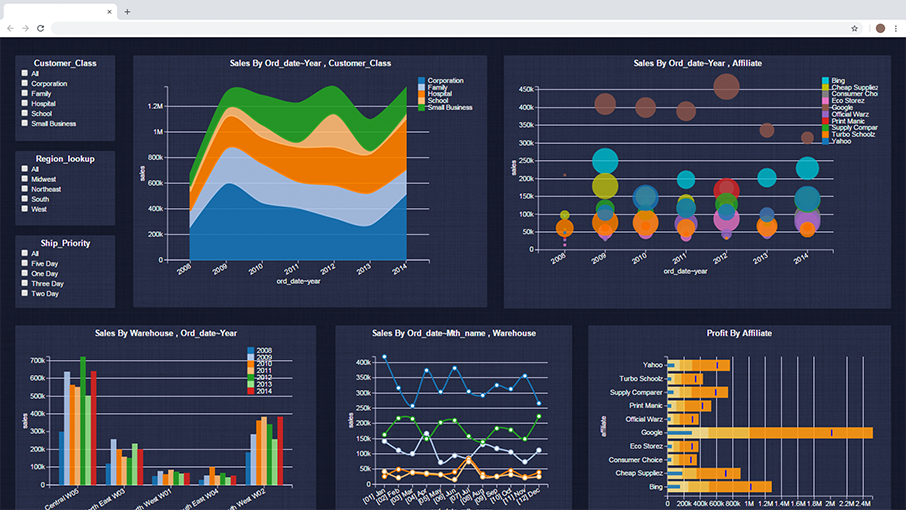
Task: Click Yahoo legend swatch in bubble chart
Action: point(825,141)
